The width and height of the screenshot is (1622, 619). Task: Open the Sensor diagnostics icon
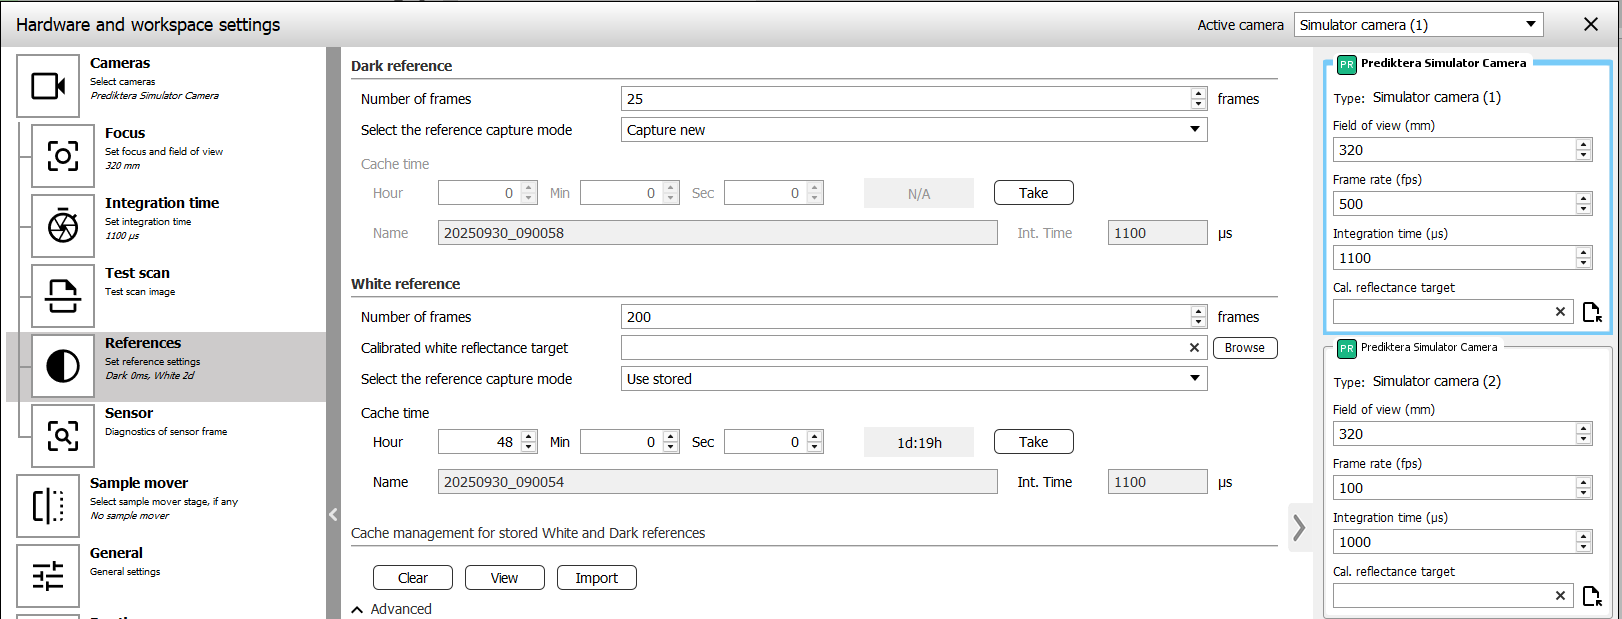[x=63, y=436]
